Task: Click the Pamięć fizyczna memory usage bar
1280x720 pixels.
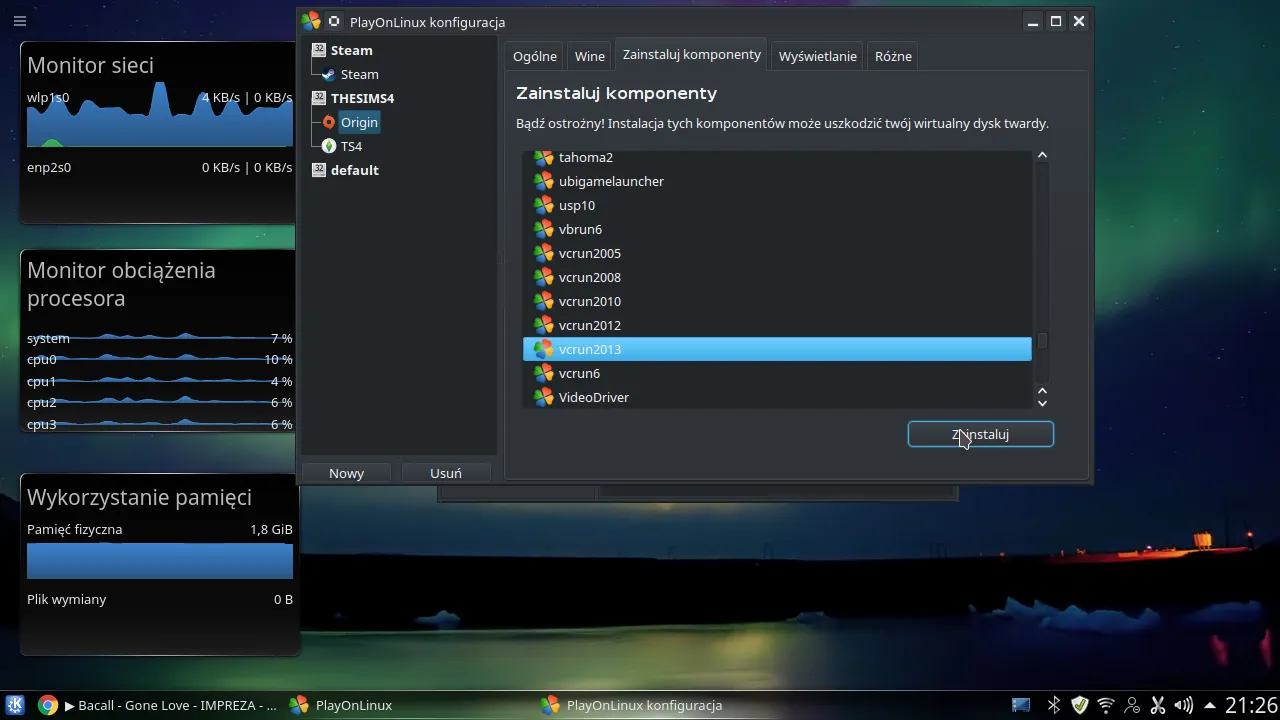Action: click(160, 561)
